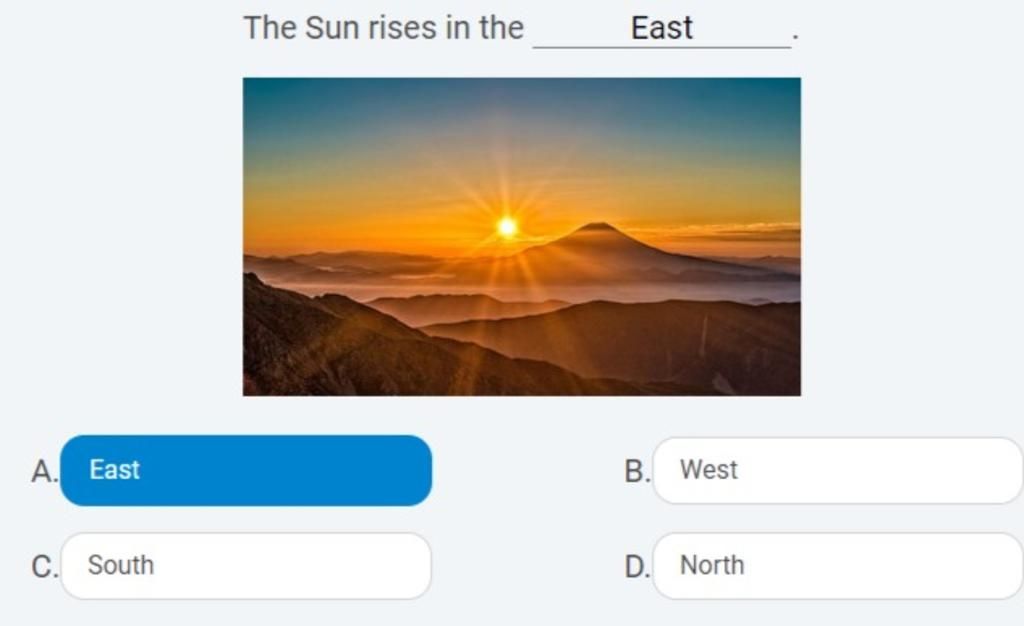Select North as the answer

pyautogui.click(x=838, y=566)
